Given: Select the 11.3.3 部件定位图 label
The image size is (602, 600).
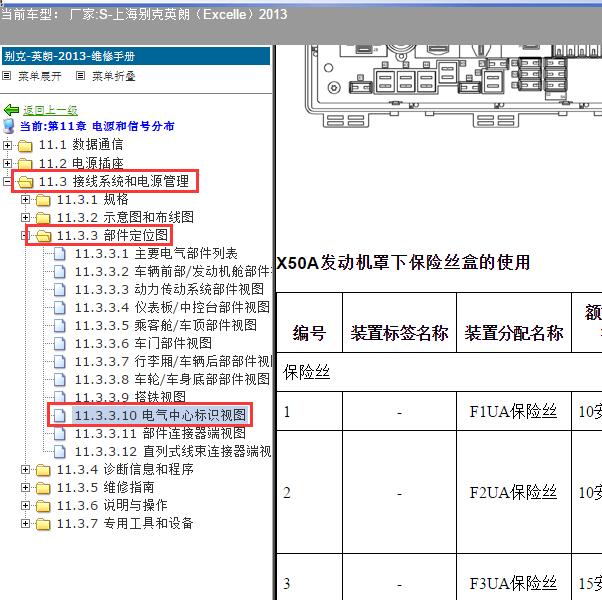Looking at the screenshot, I should tap(112, 235).
